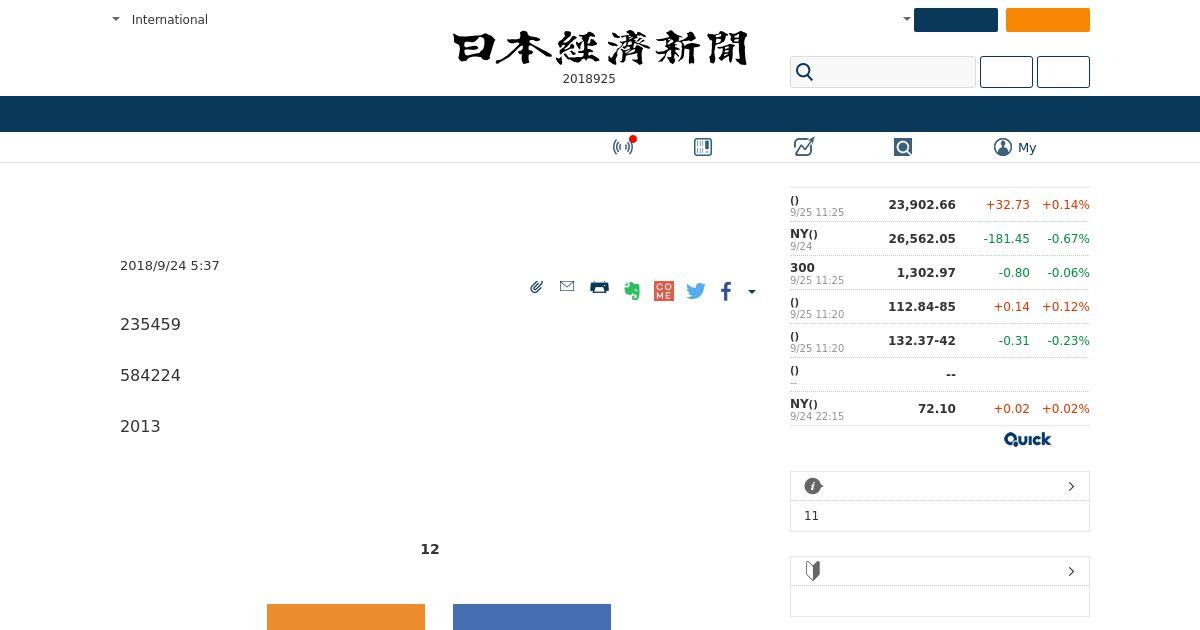Click the dark blue button at top right

(956, 20)
